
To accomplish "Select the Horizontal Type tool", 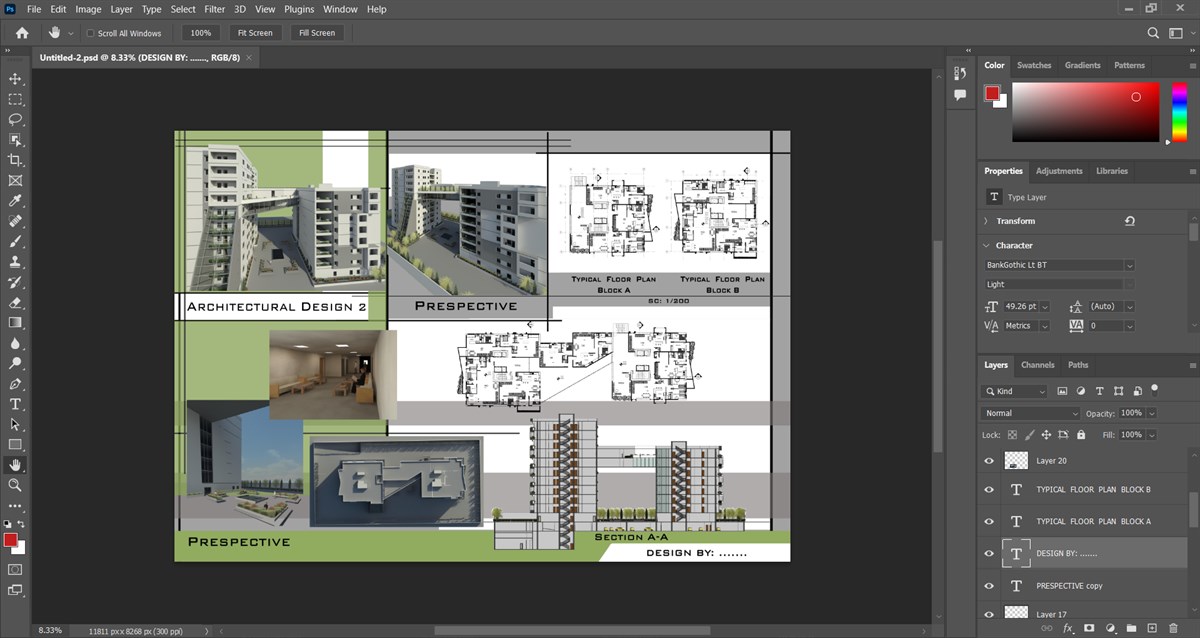I will coord(15,404).
